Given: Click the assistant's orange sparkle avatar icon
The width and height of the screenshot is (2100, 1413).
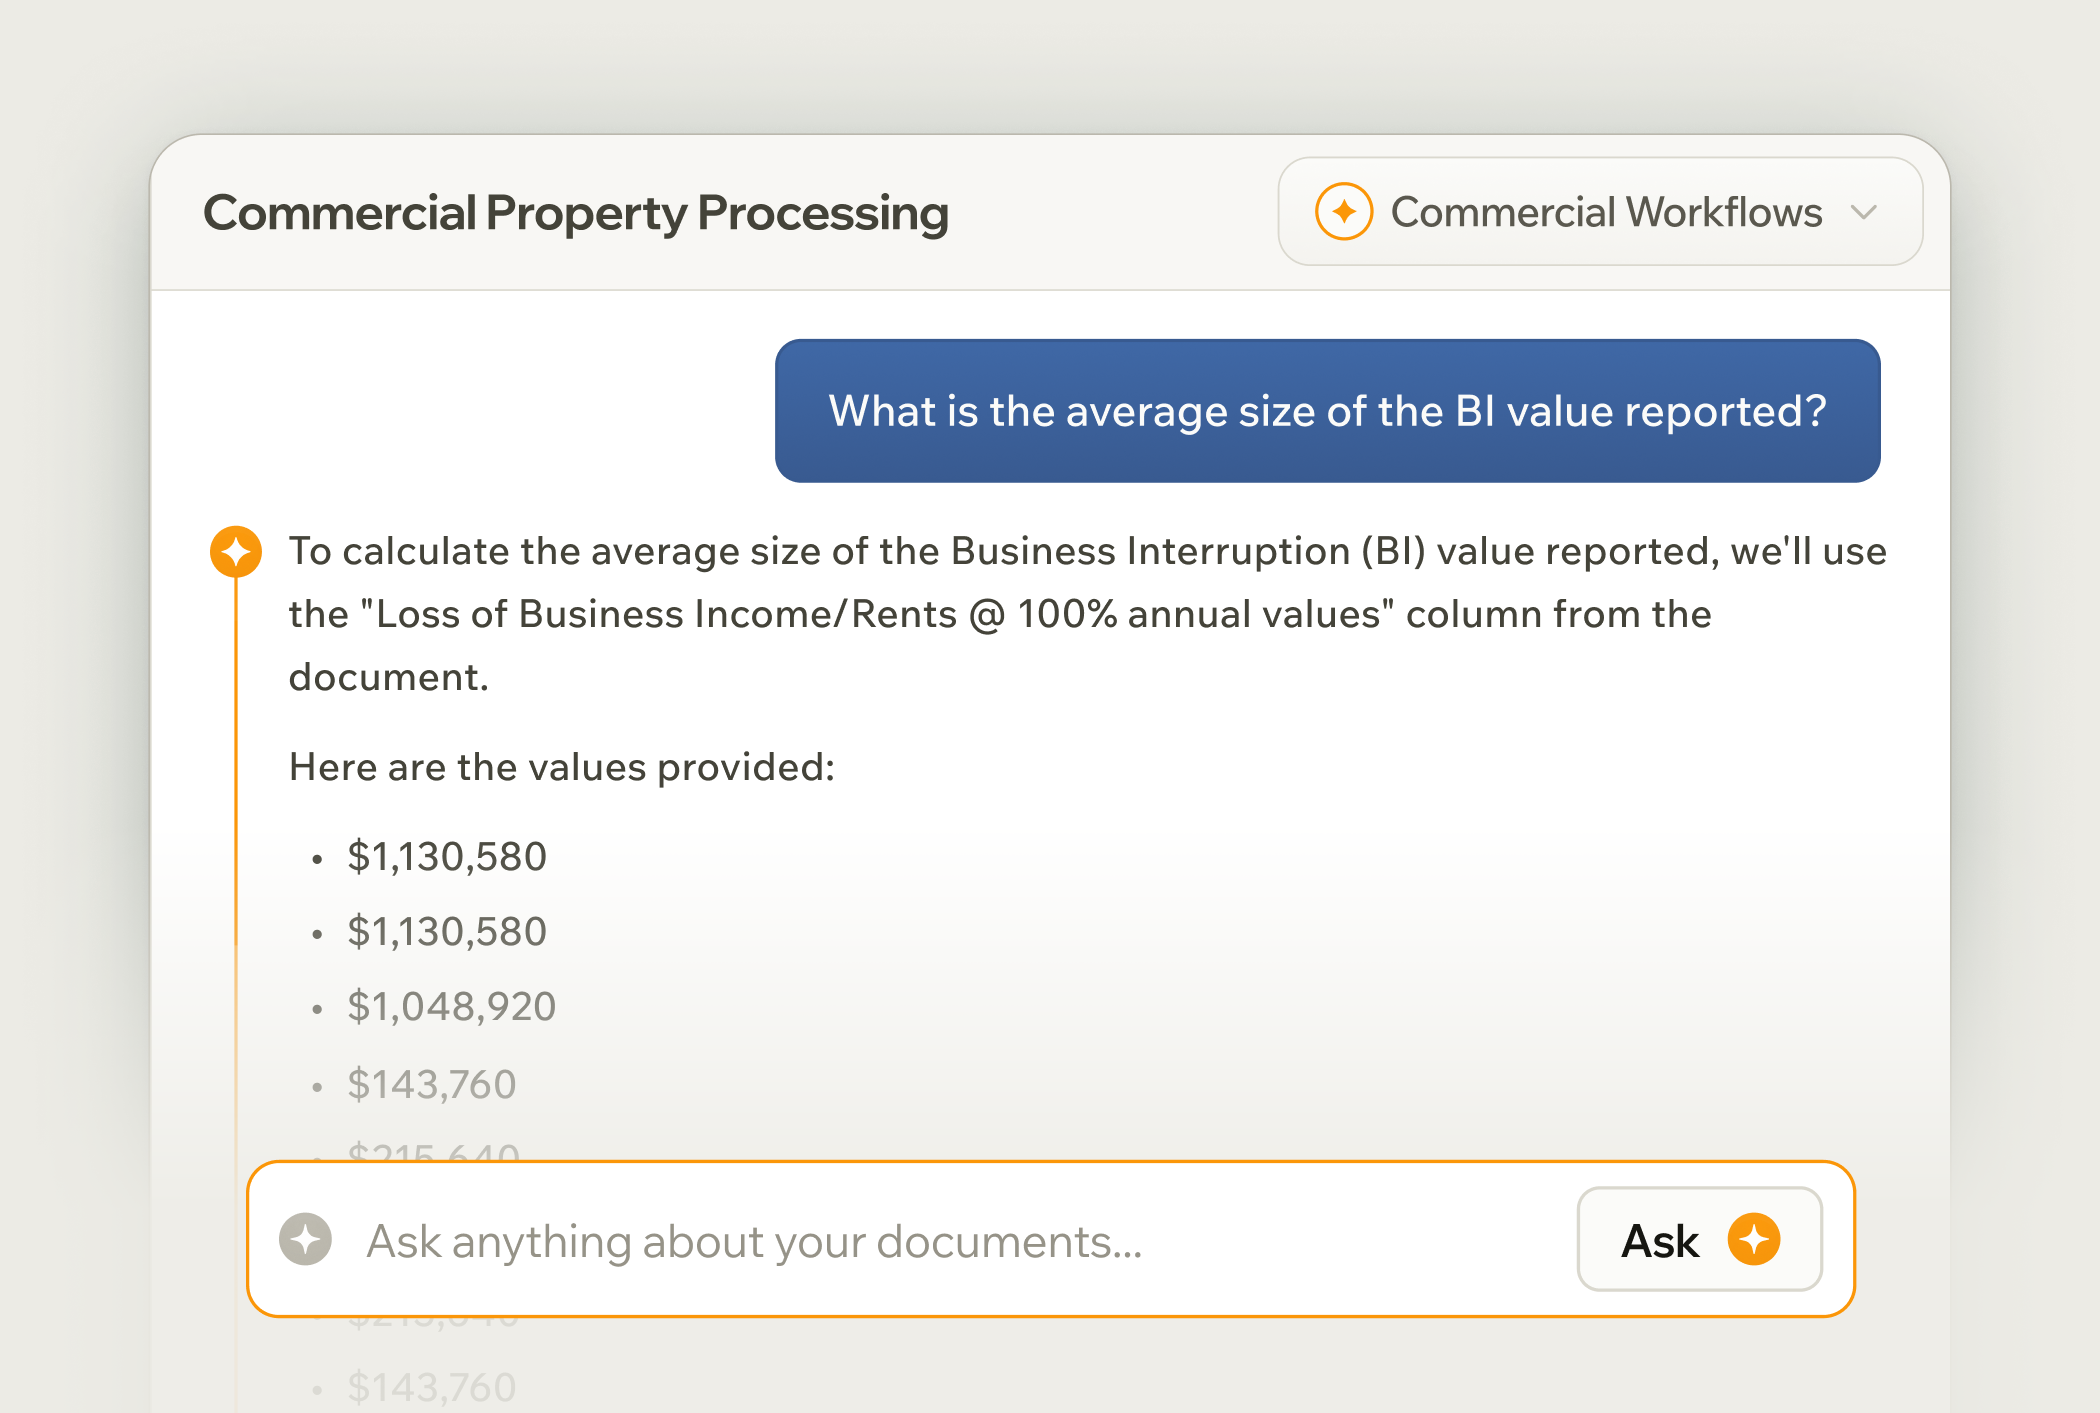Looking at the screenshot, I should [236, 552].
